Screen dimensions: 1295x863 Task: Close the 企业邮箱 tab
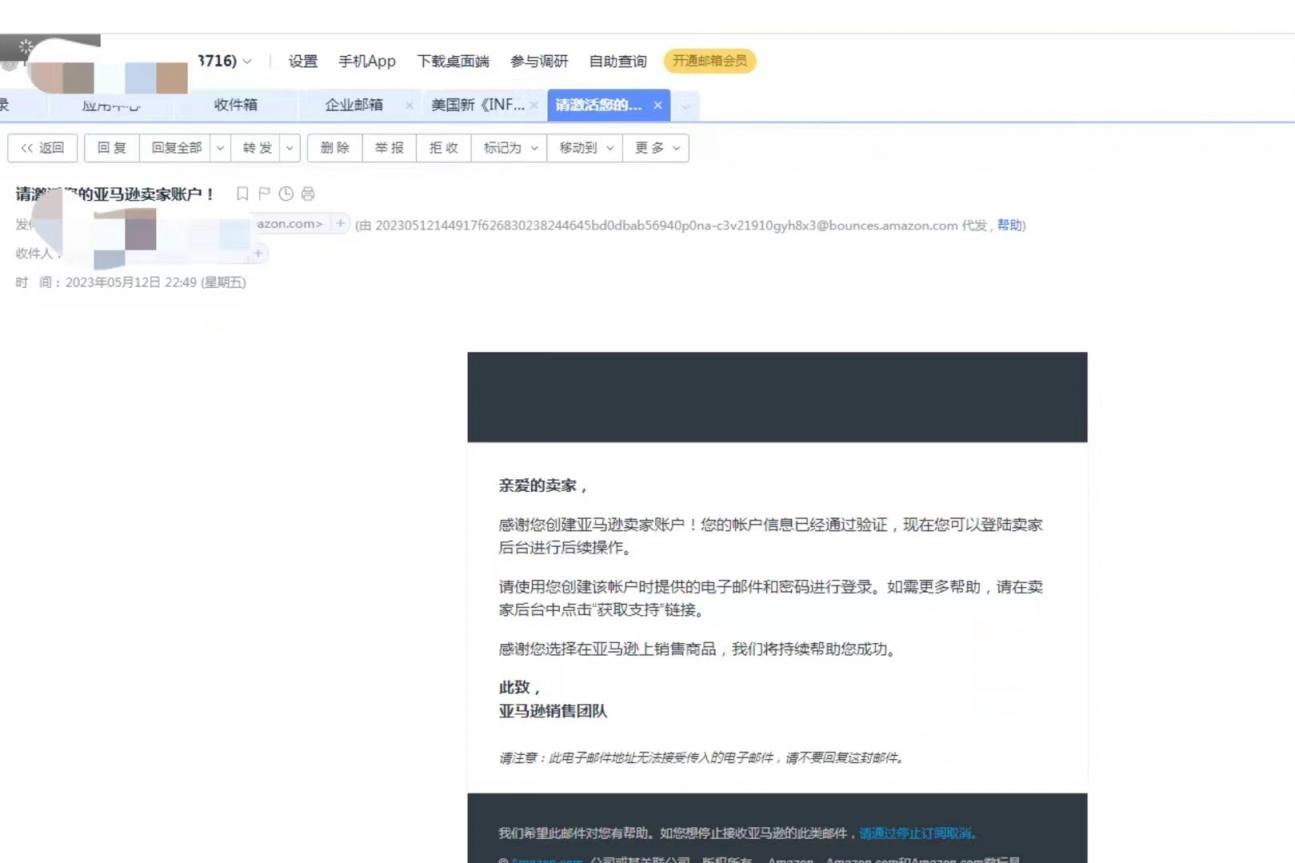[x=410, y=105]
